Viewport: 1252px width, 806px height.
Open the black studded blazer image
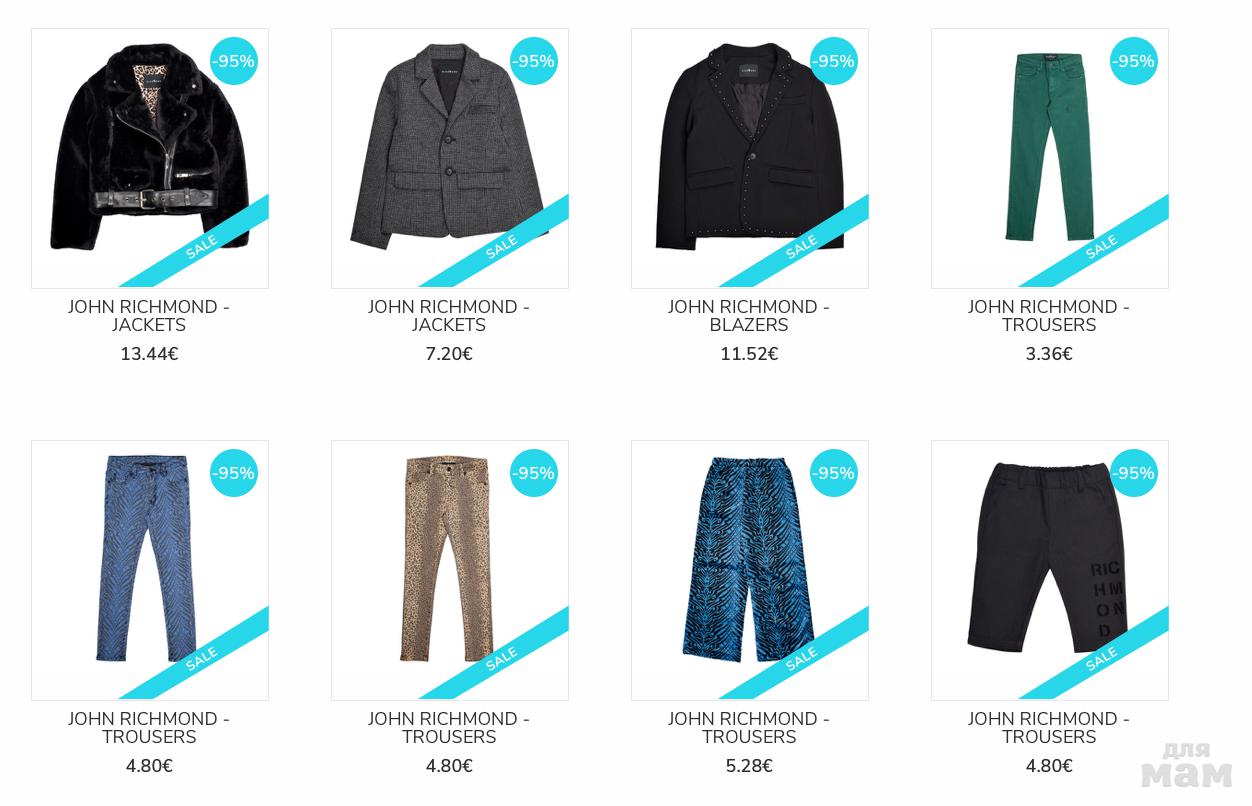tap(750, 158)
